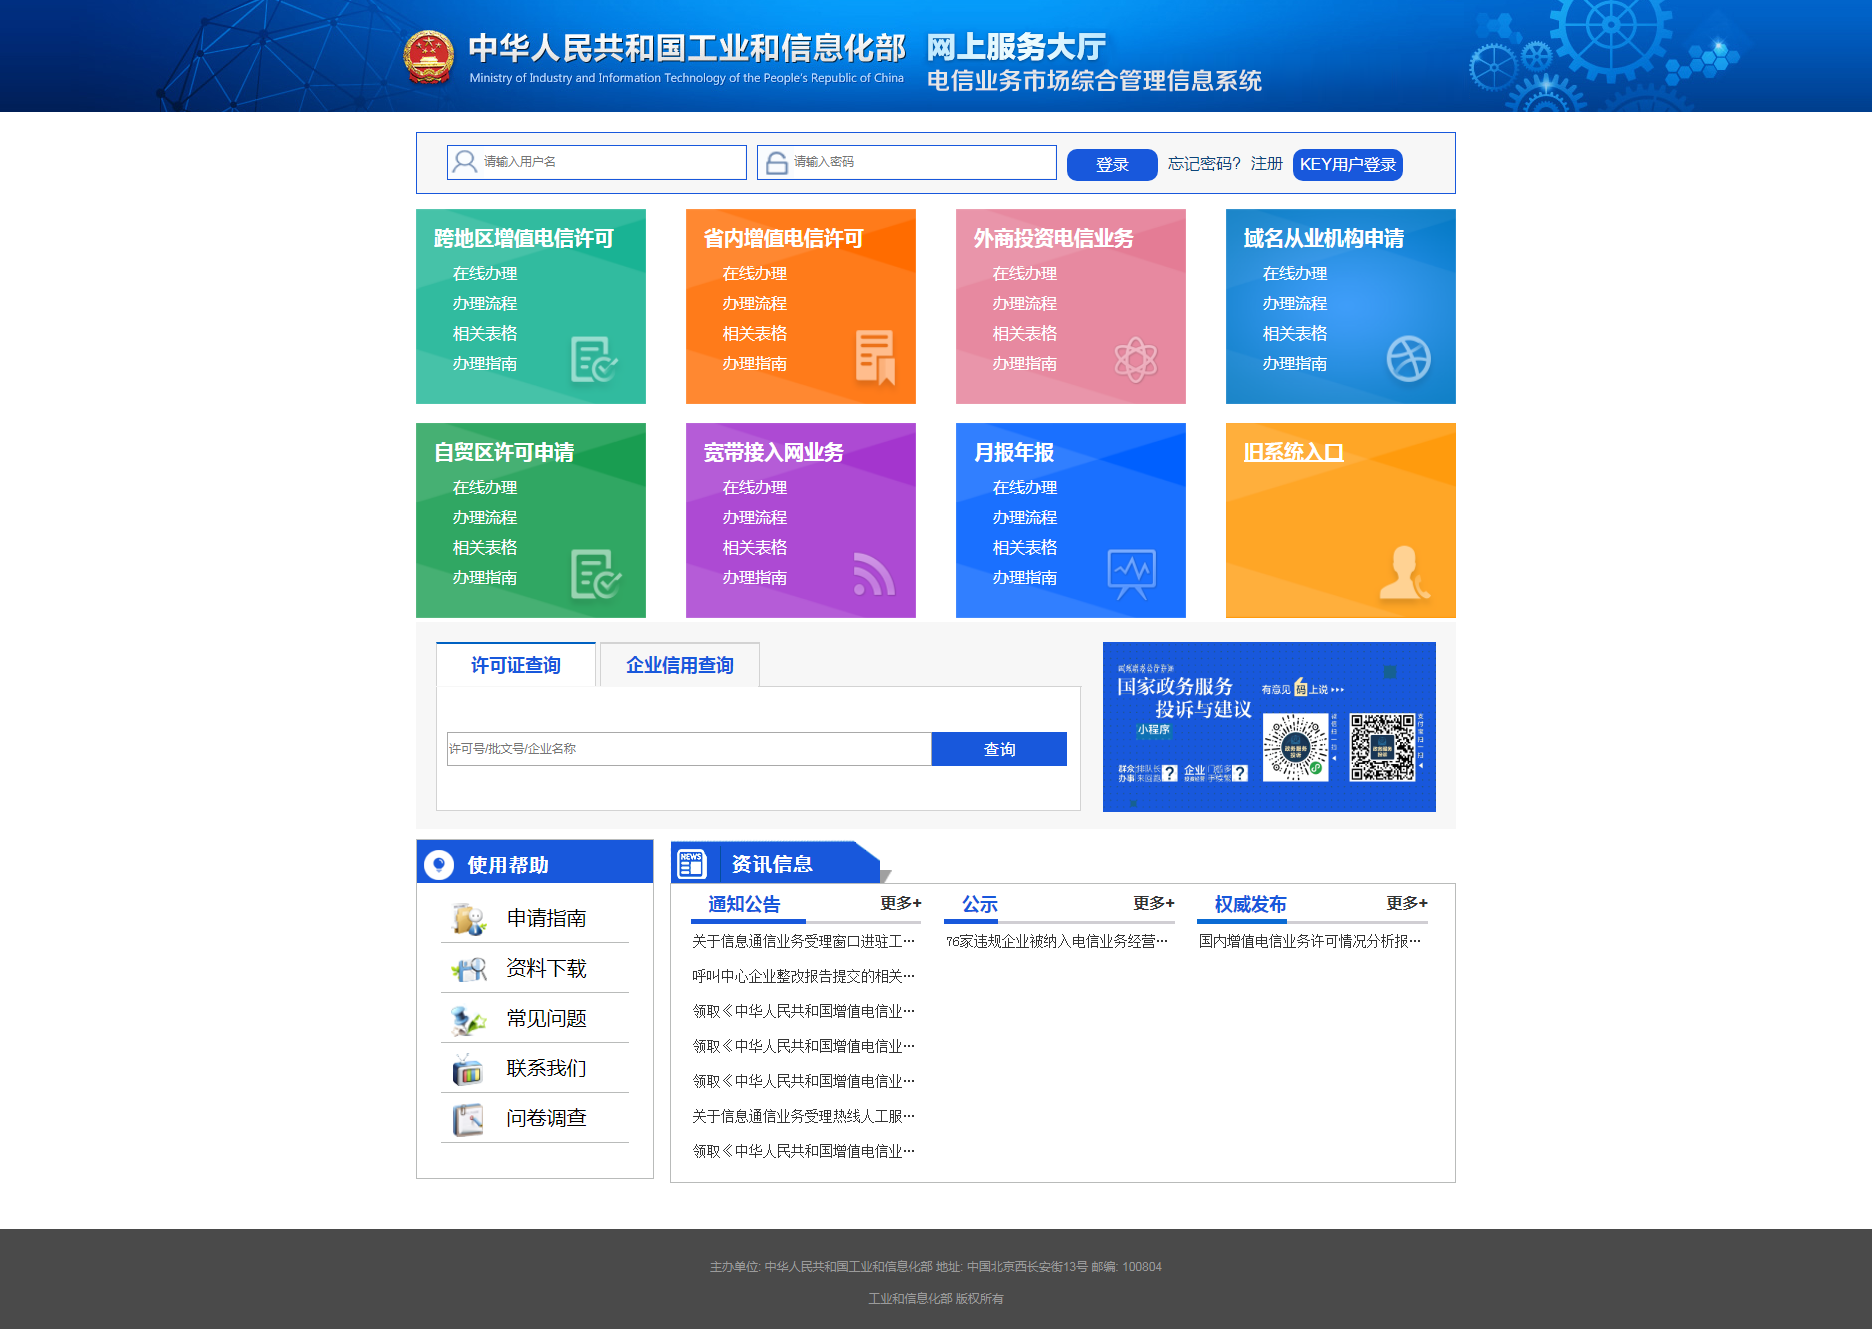Viewport: 1872px width, 1329px height.
Task: Open the 注册 register link
Action: (1266, 164)
